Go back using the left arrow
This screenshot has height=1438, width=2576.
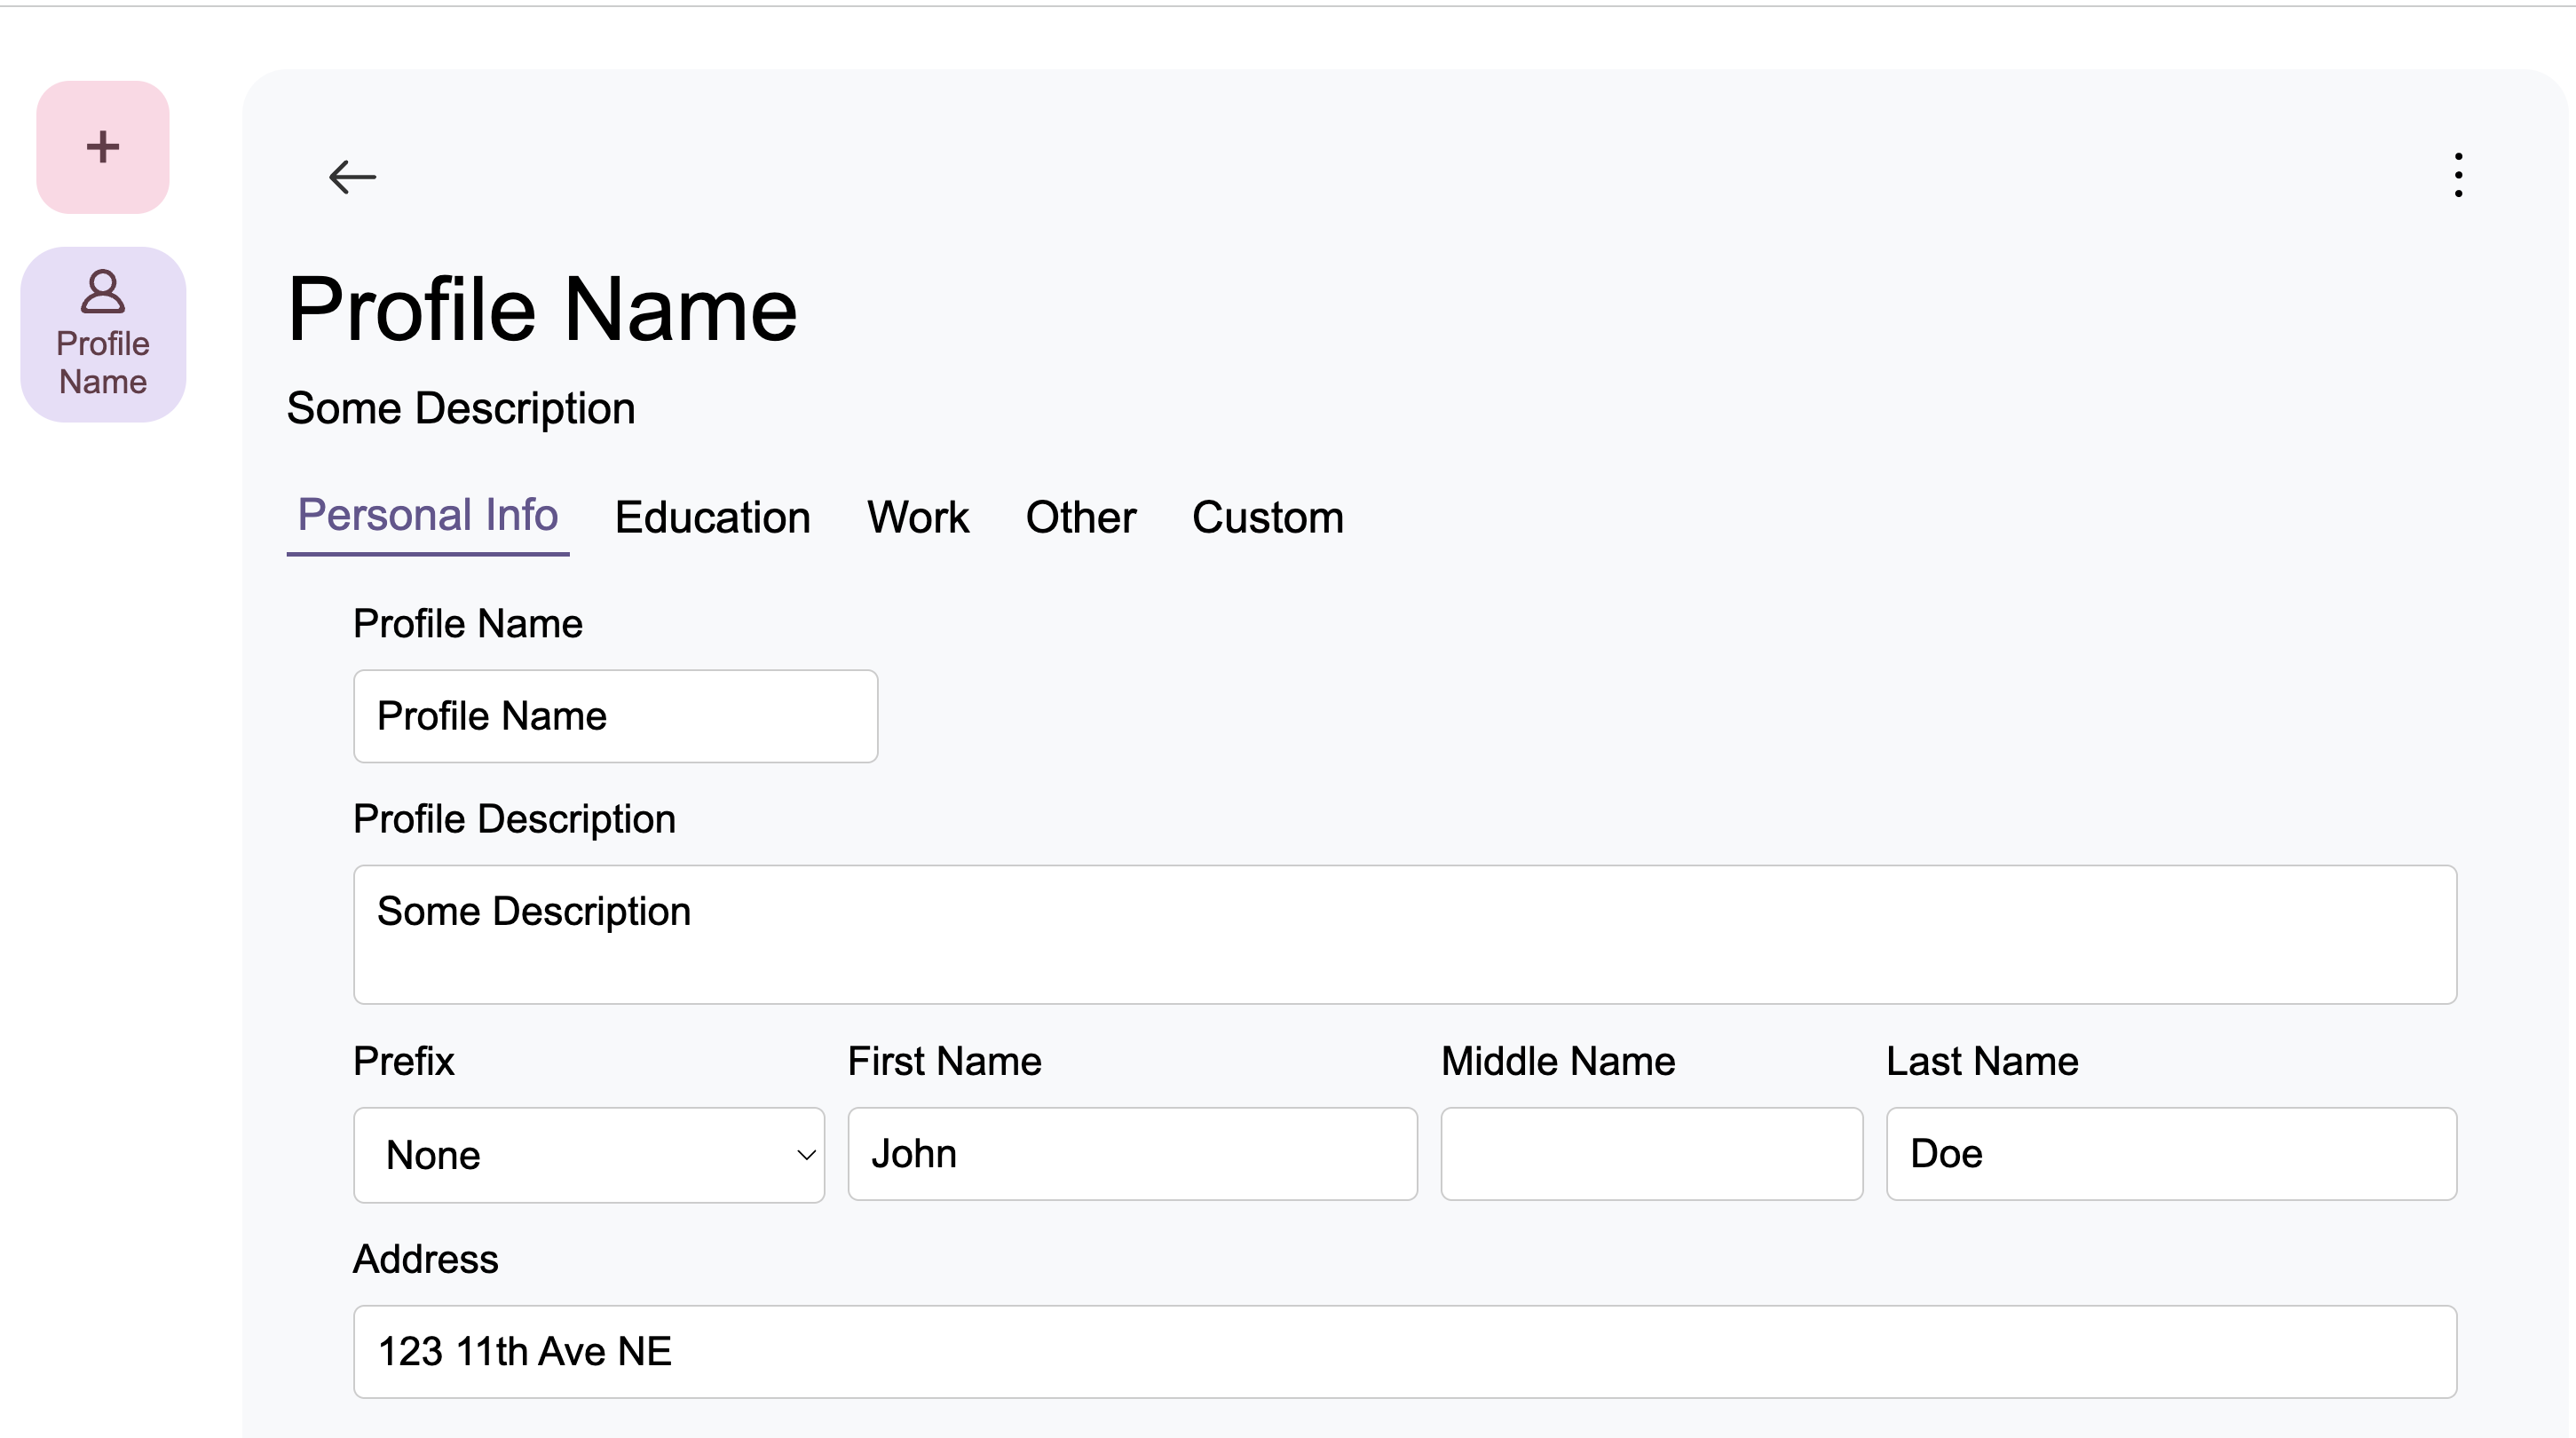(x=352, y=177)
